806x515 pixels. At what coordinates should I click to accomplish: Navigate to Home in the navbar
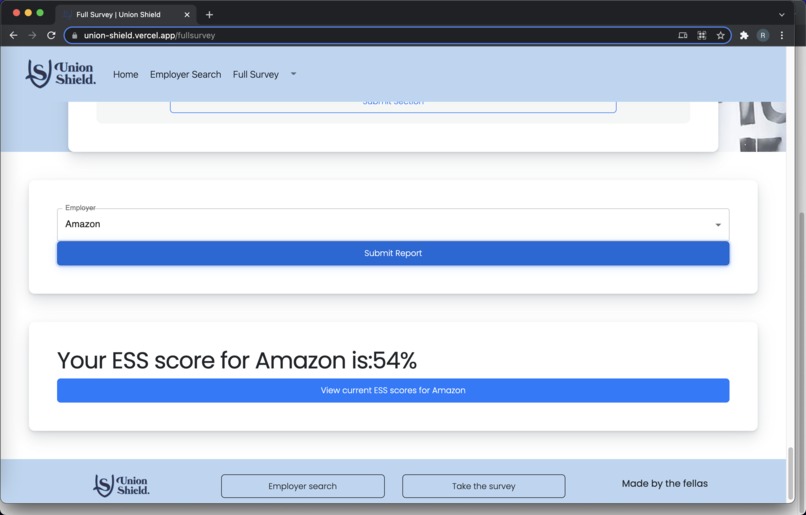pyautogui.click(x=125, y=75)
